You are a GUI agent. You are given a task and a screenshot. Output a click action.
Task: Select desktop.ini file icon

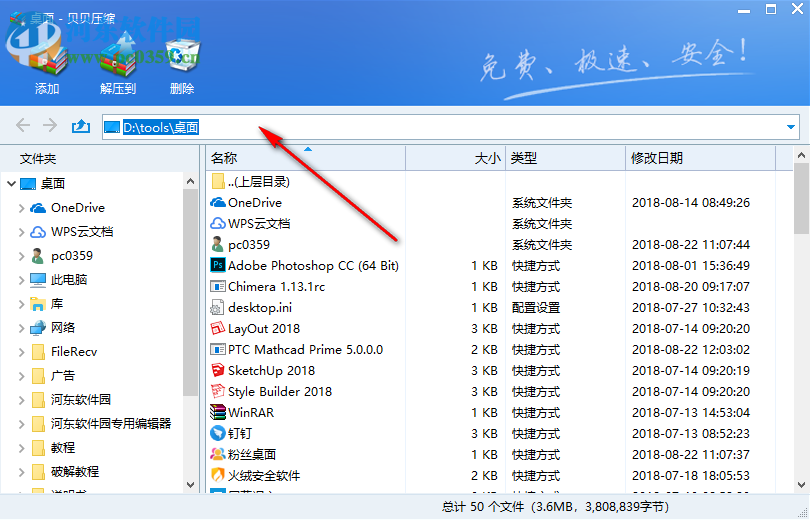[216, 308]
